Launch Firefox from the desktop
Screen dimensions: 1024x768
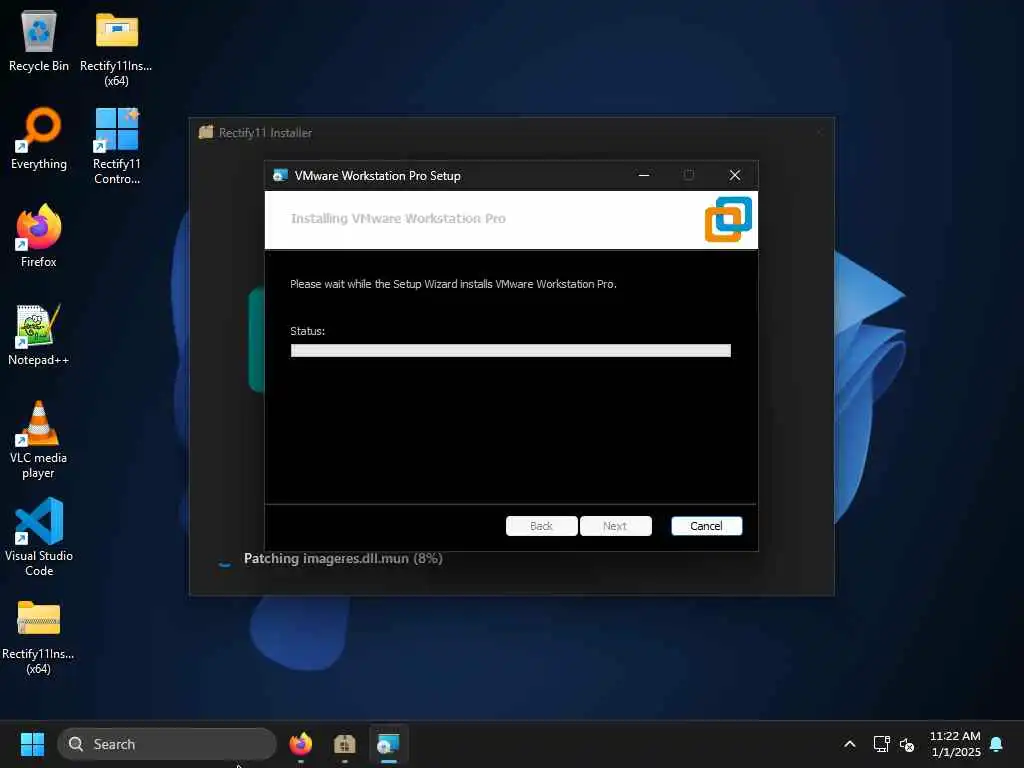coord(39,235)
